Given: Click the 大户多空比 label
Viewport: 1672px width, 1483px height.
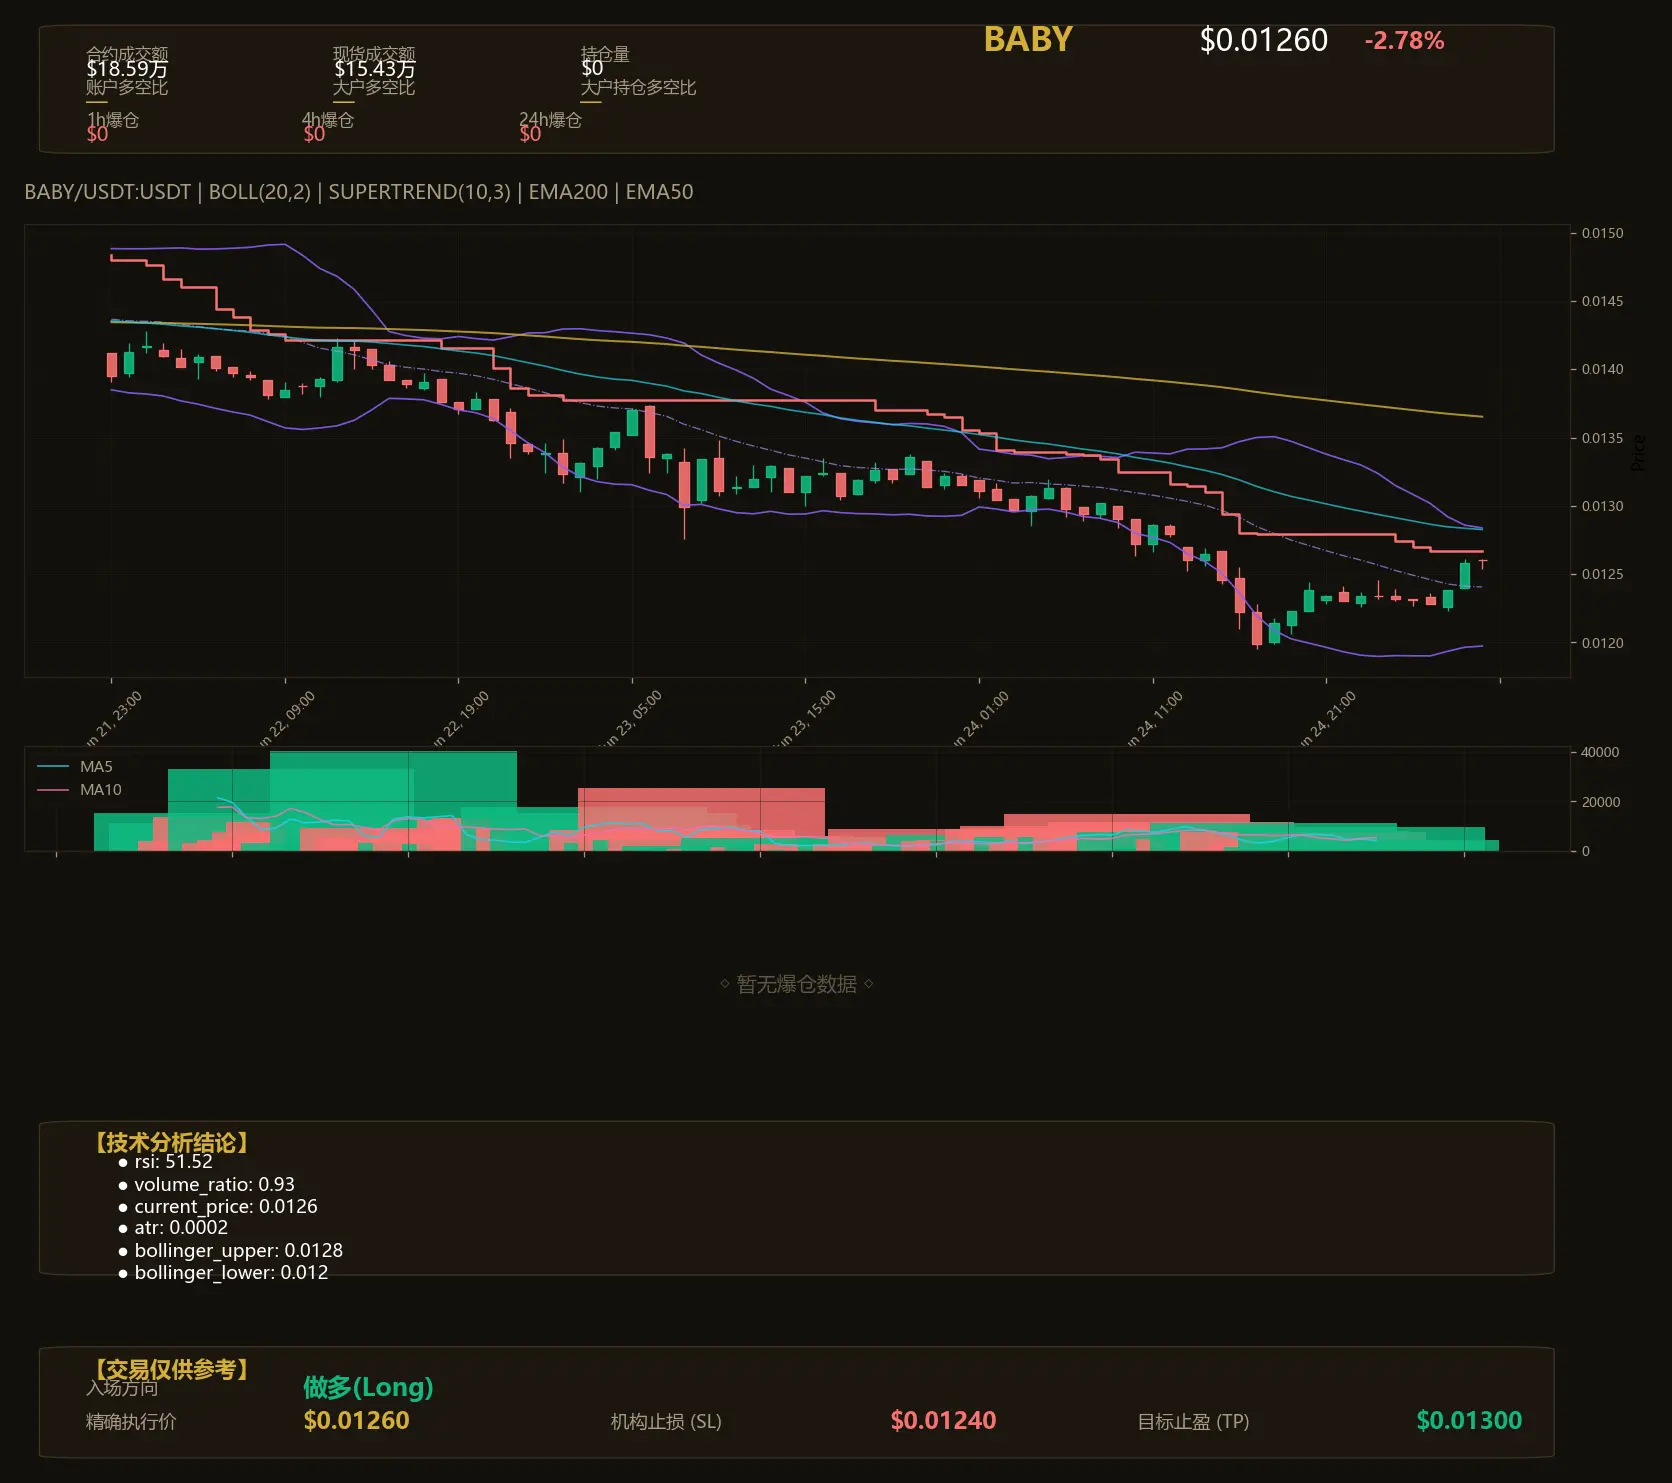Looking at the screenshot, I should click(x=374, y=87).
